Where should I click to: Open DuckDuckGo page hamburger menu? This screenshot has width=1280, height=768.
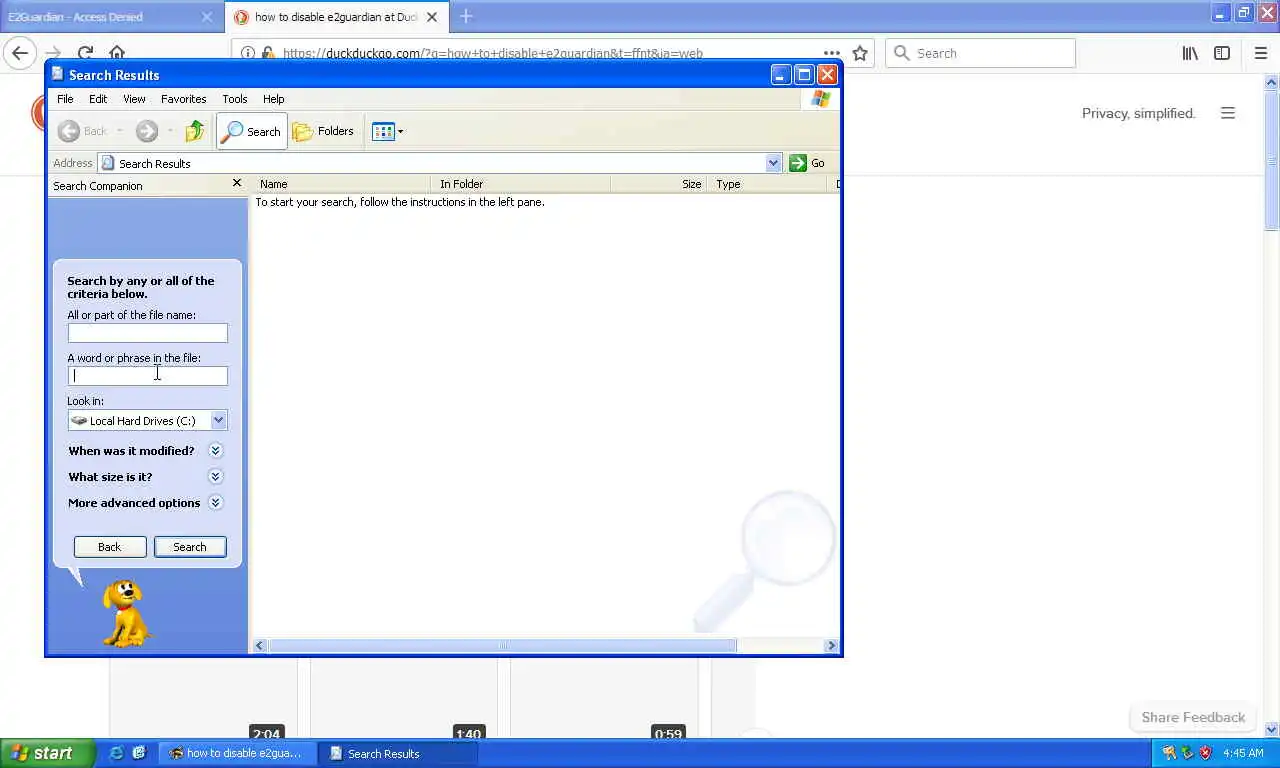click(1228, 113)
